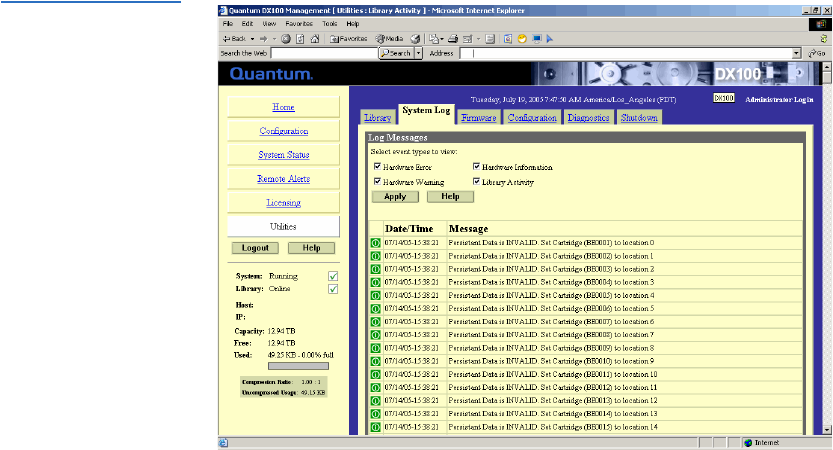The height and width of the screenshot is (450, 833).
Task: Click the IE page icon in status bar
Action: pos(224,443)
